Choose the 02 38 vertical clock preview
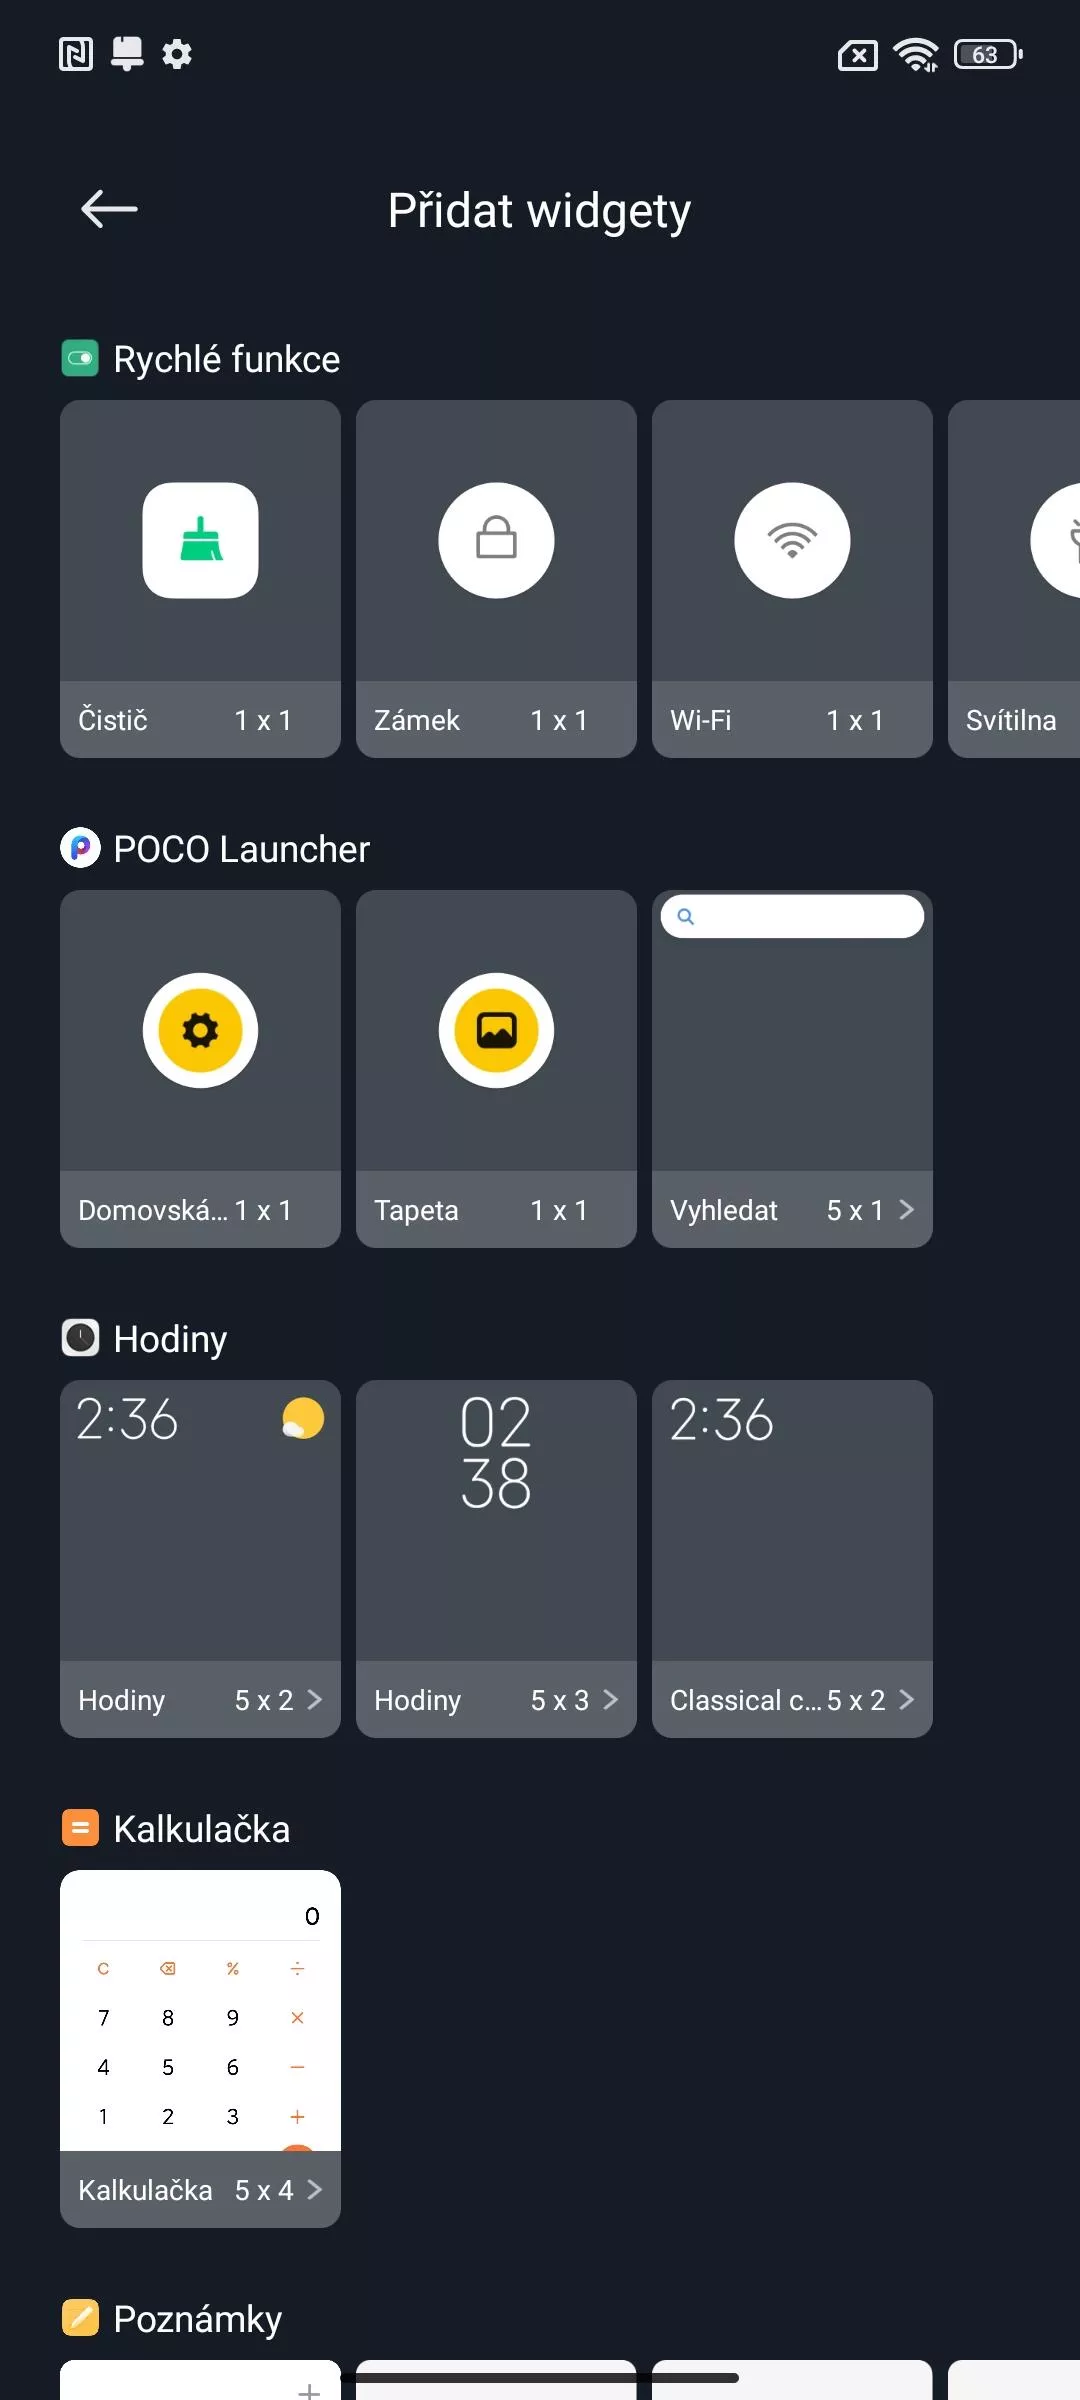 tap(496, 1520)
